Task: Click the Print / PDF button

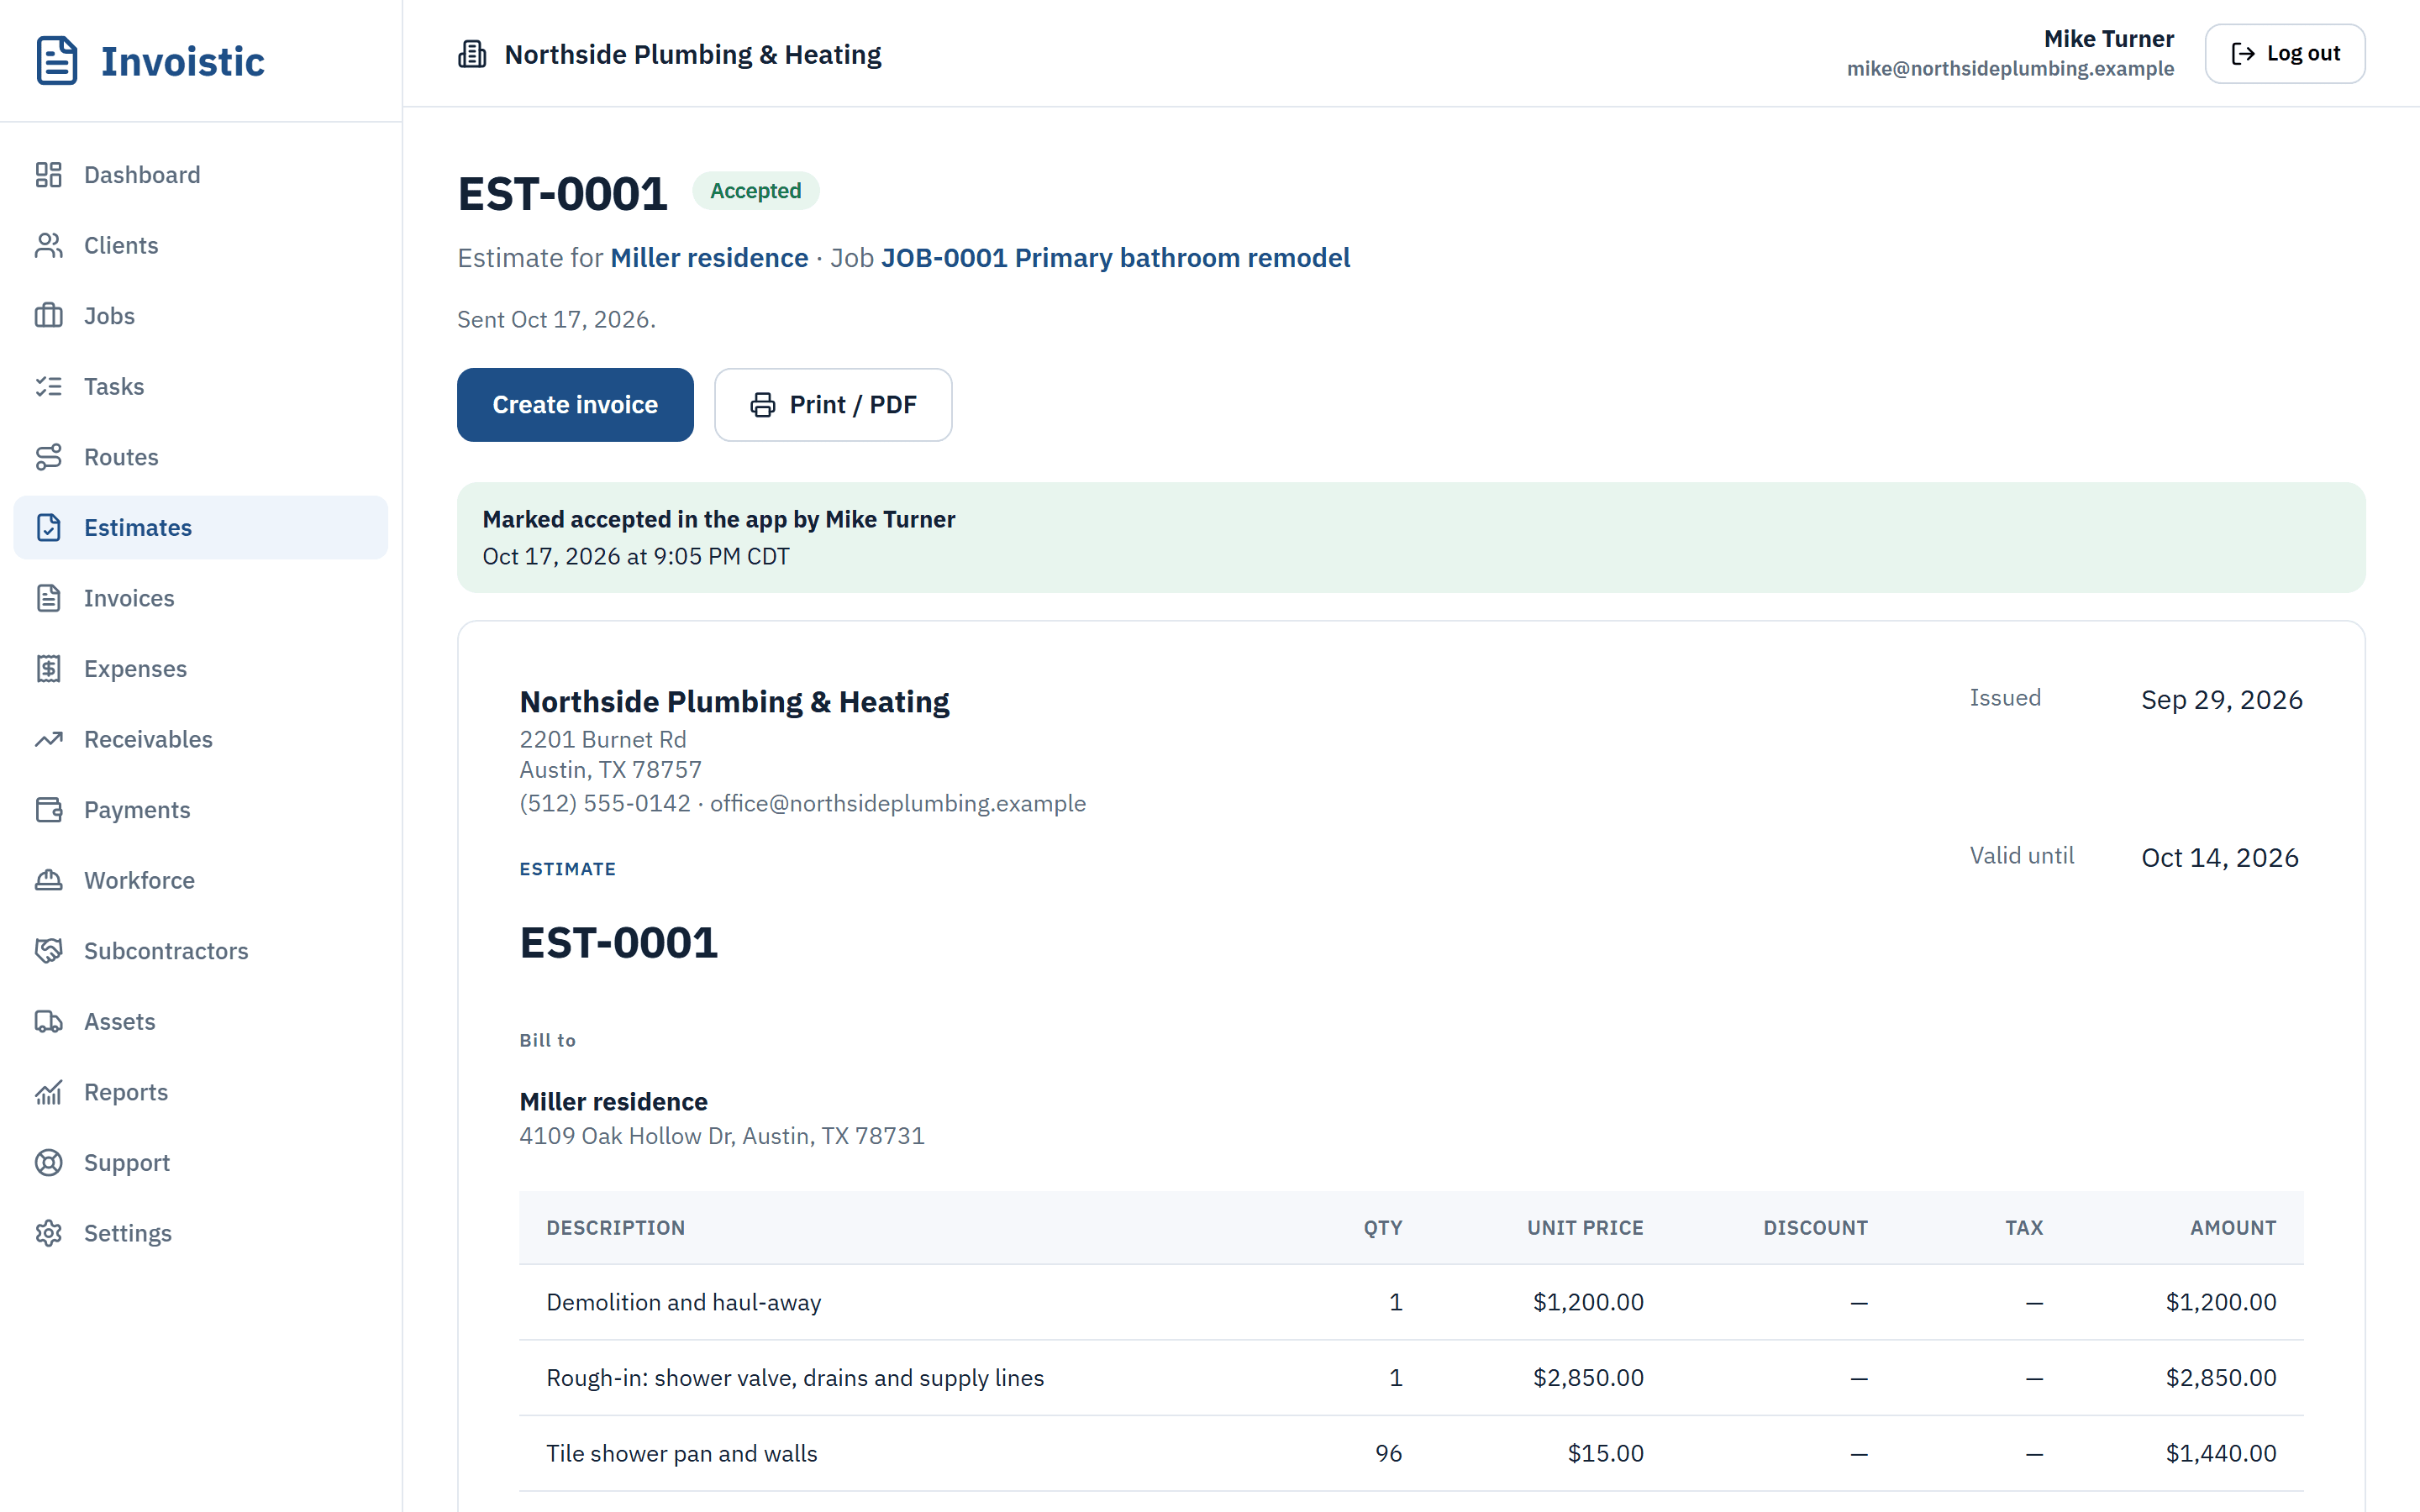Action: pos(833,405)
